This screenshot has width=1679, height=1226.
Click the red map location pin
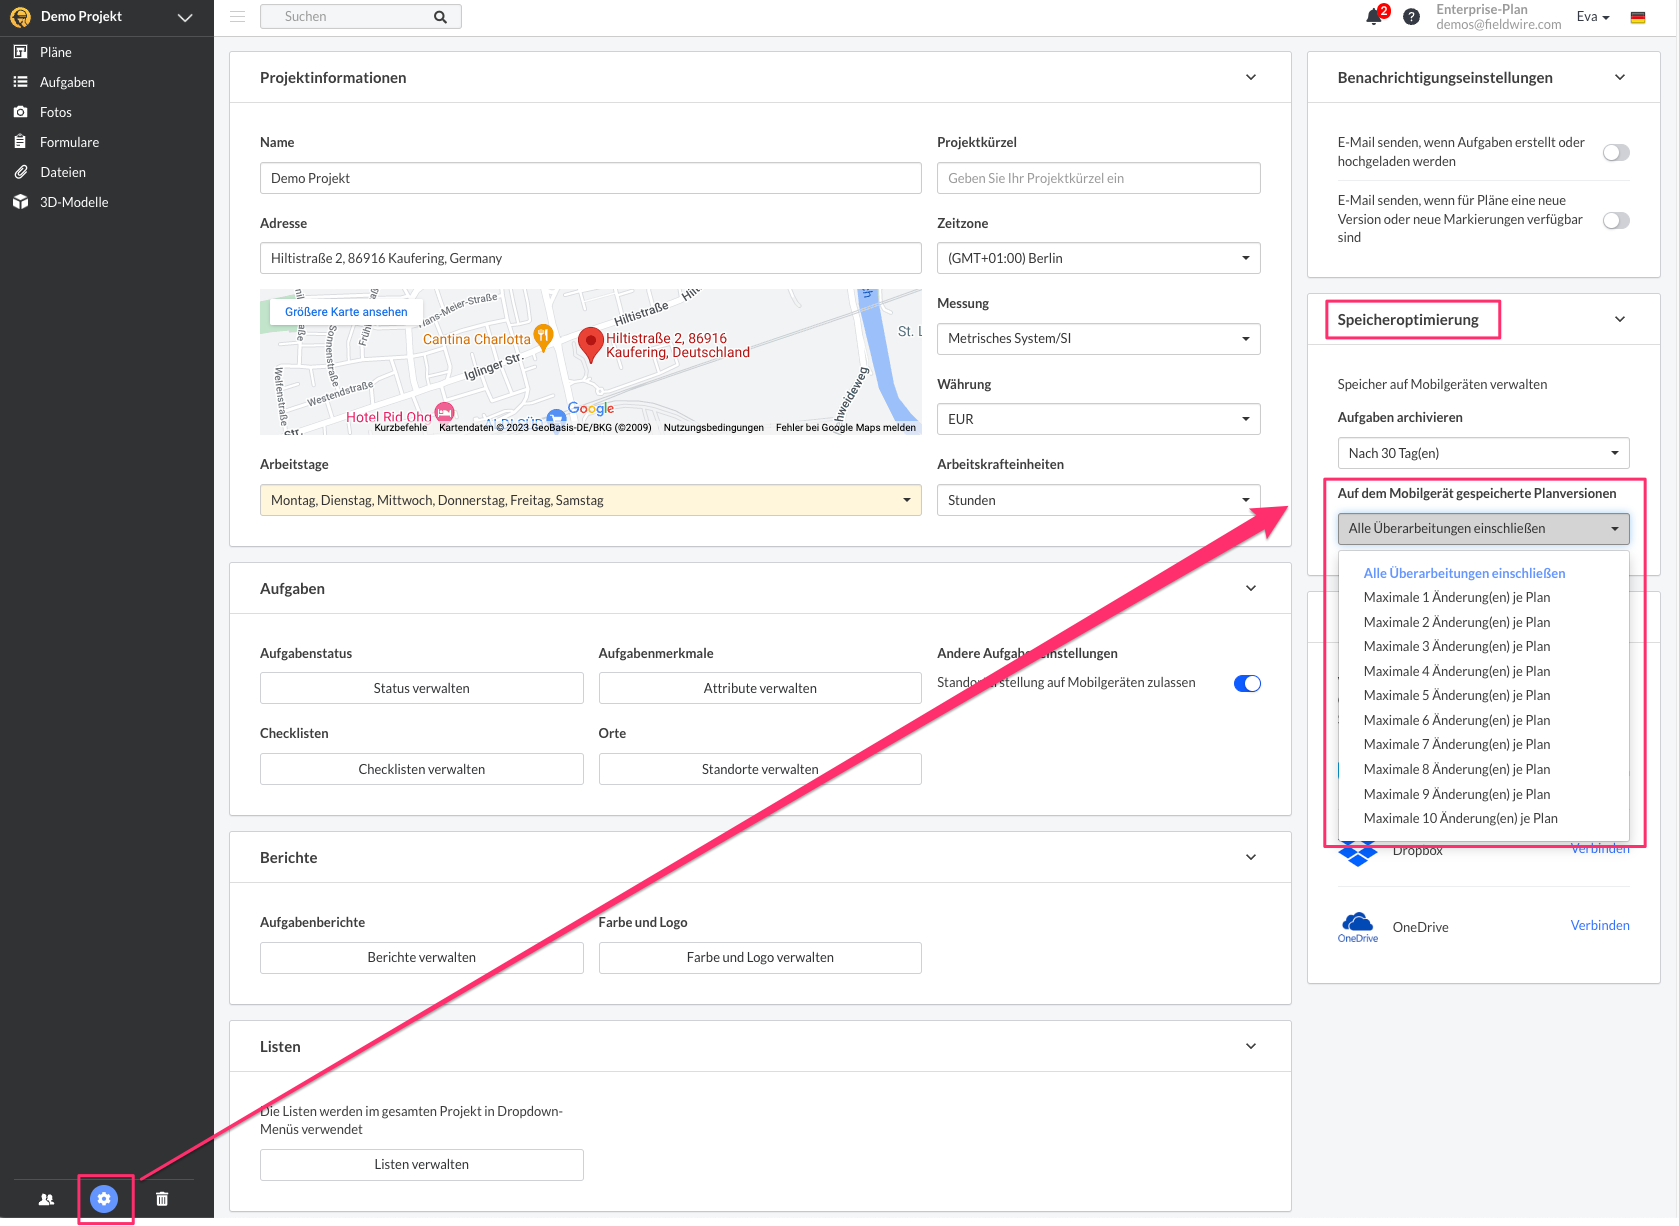(x=591, y=344)
